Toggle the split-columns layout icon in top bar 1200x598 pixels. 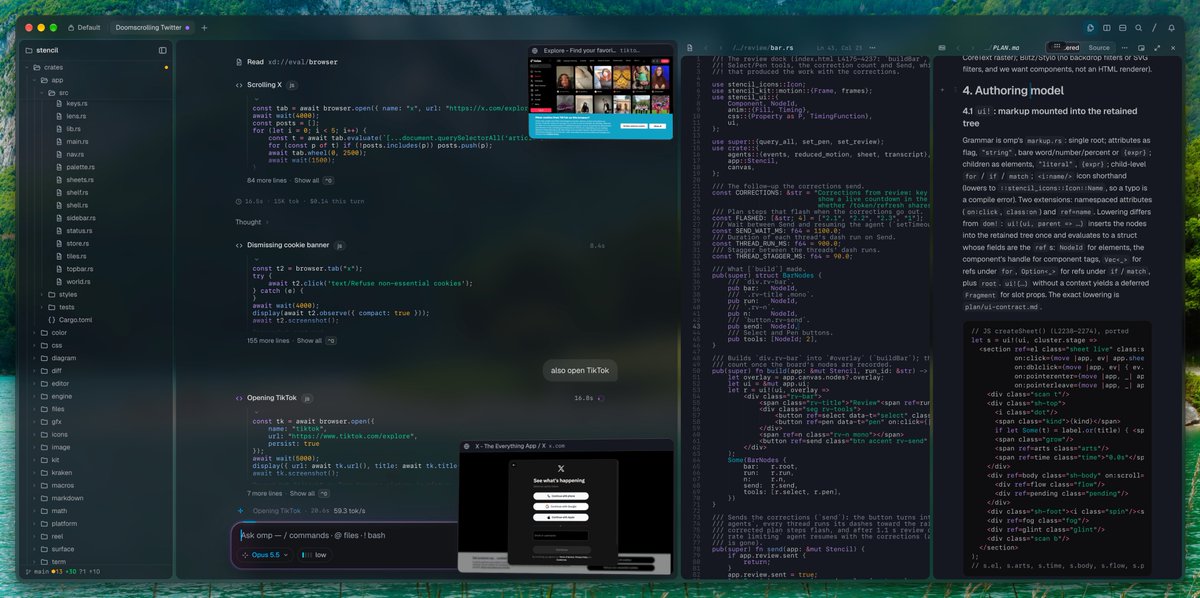pos(1107,28)
